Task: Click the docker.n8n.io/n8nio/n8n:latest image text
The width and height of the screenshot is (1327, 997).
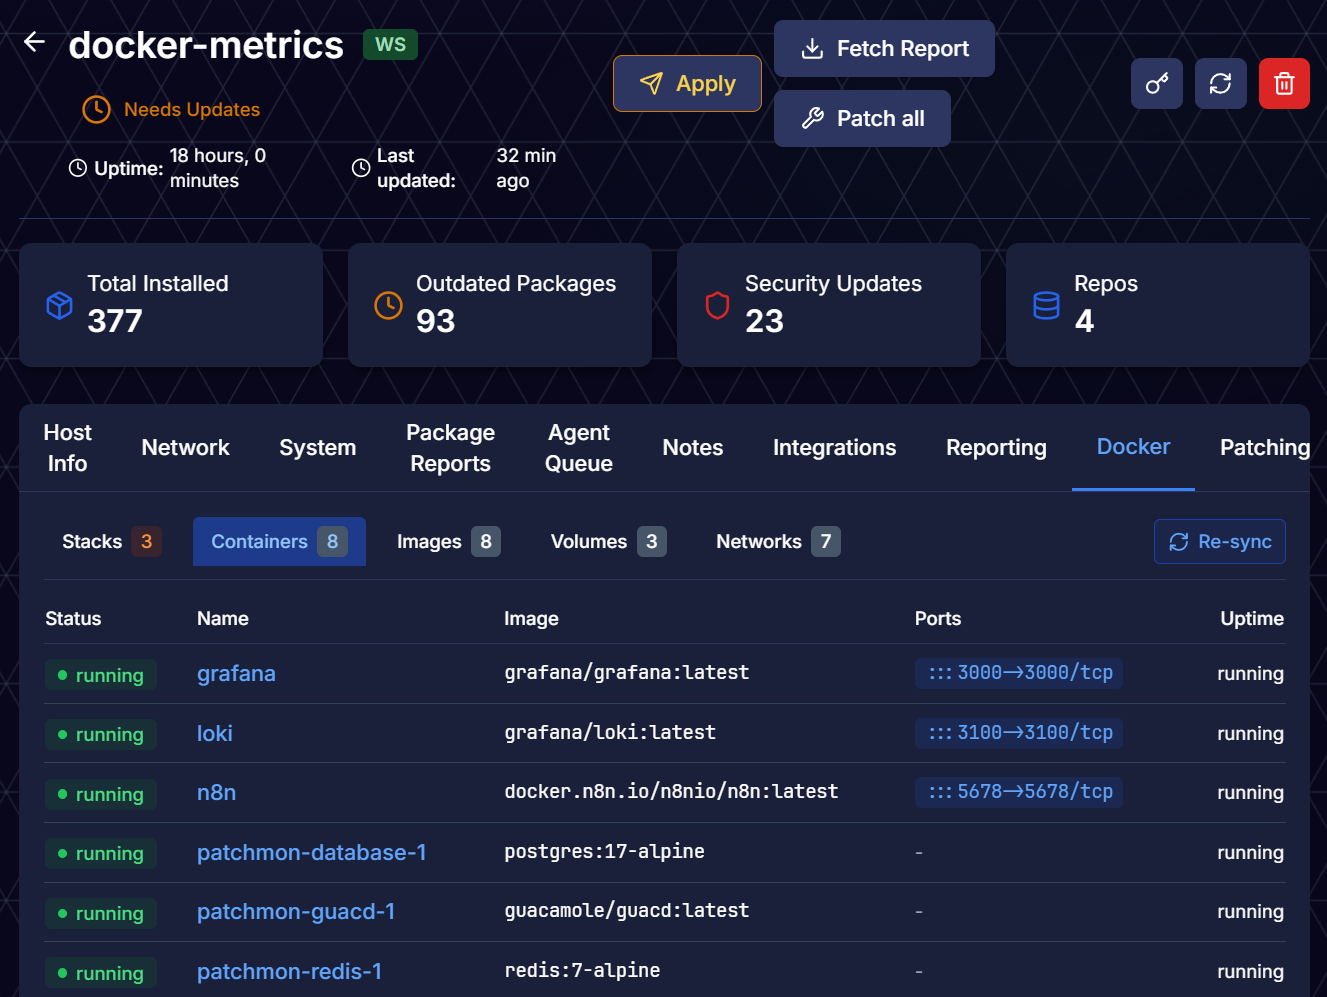Action: [x=671, y=791]
